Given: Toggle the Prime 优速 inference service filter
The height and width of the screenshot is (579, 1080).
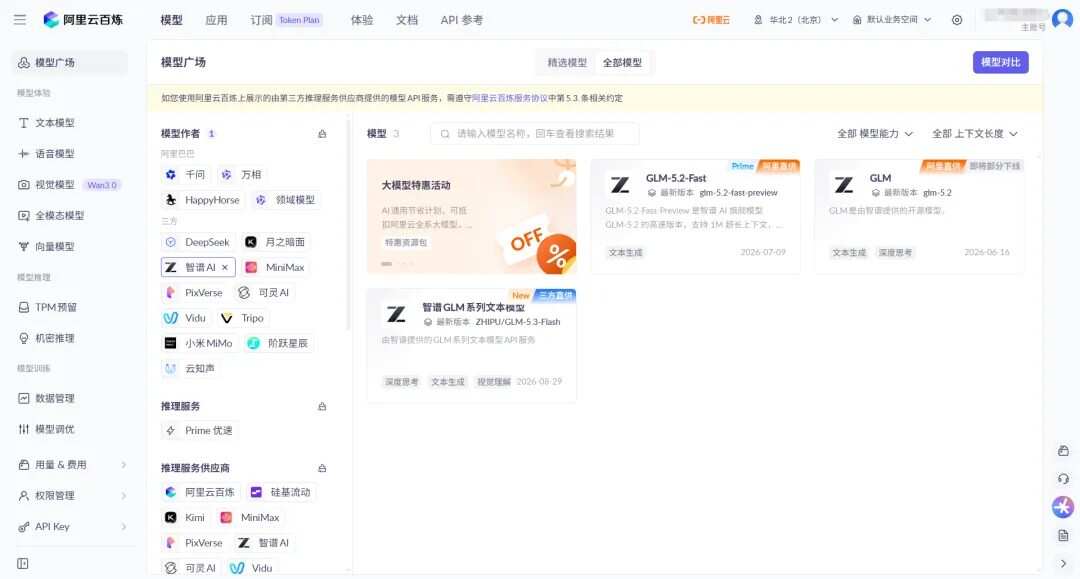Looking at the screenshot, I should (200, 430).
